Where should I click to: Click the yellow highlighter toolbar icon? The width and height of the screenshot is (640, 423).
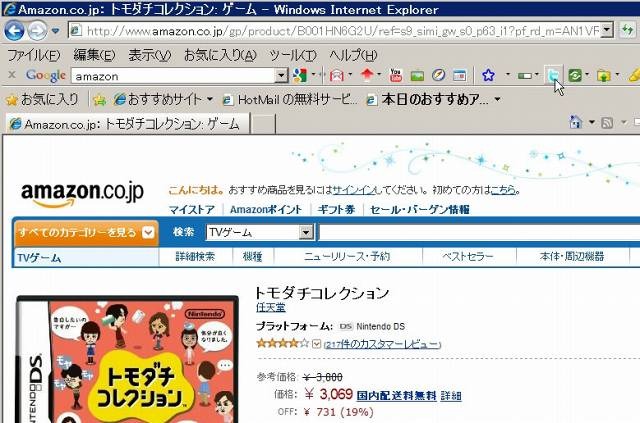coord(634,75)
